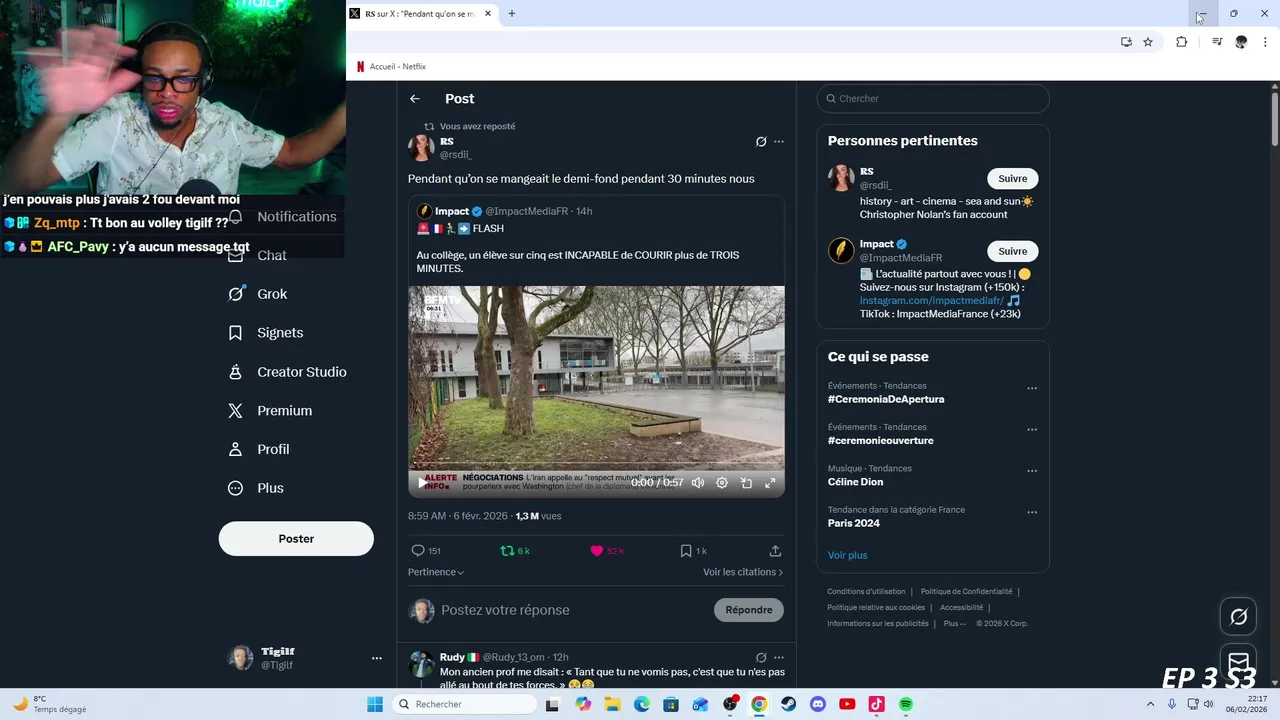Expand the Pertinence sort dropdown

pos(436,572)
